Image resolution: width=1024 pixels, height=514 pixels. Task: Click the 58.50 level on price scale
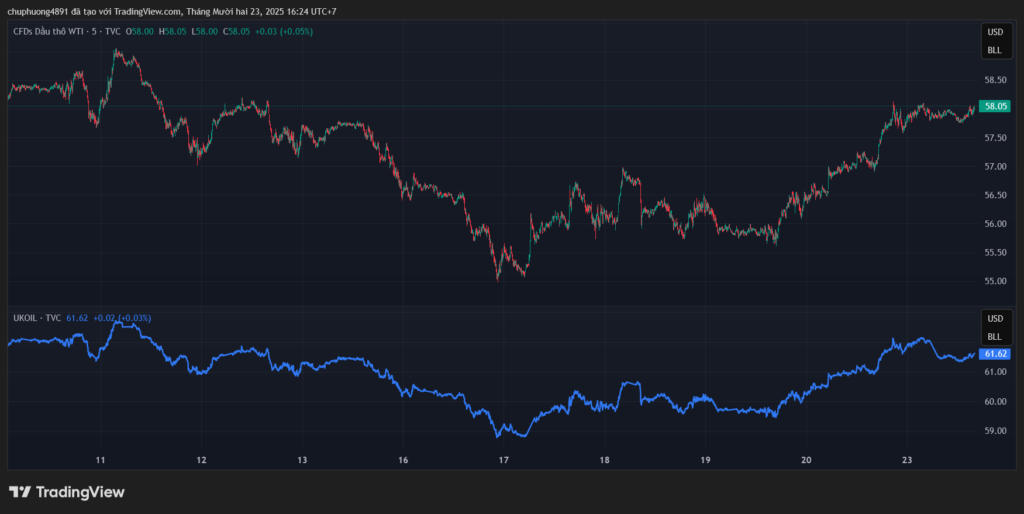point(994,80)
